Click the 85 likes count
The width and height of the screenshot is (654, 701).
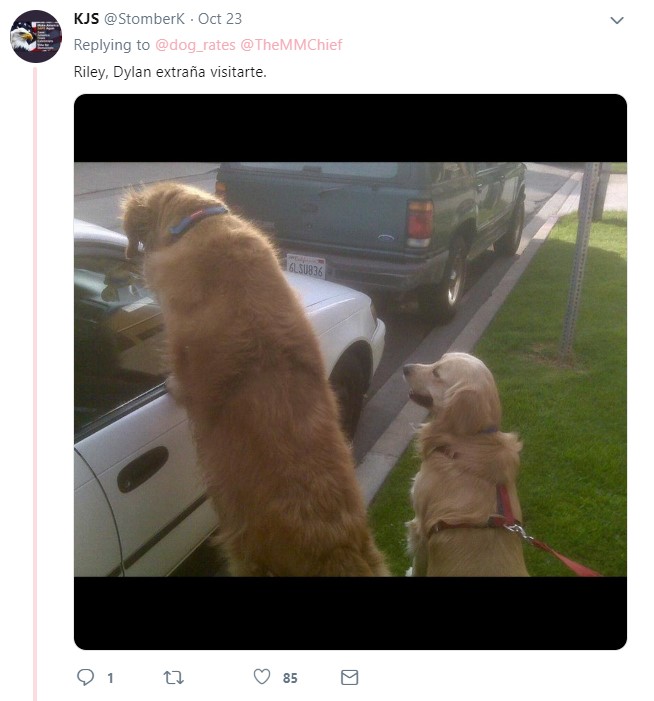click(x=290, y=678)
